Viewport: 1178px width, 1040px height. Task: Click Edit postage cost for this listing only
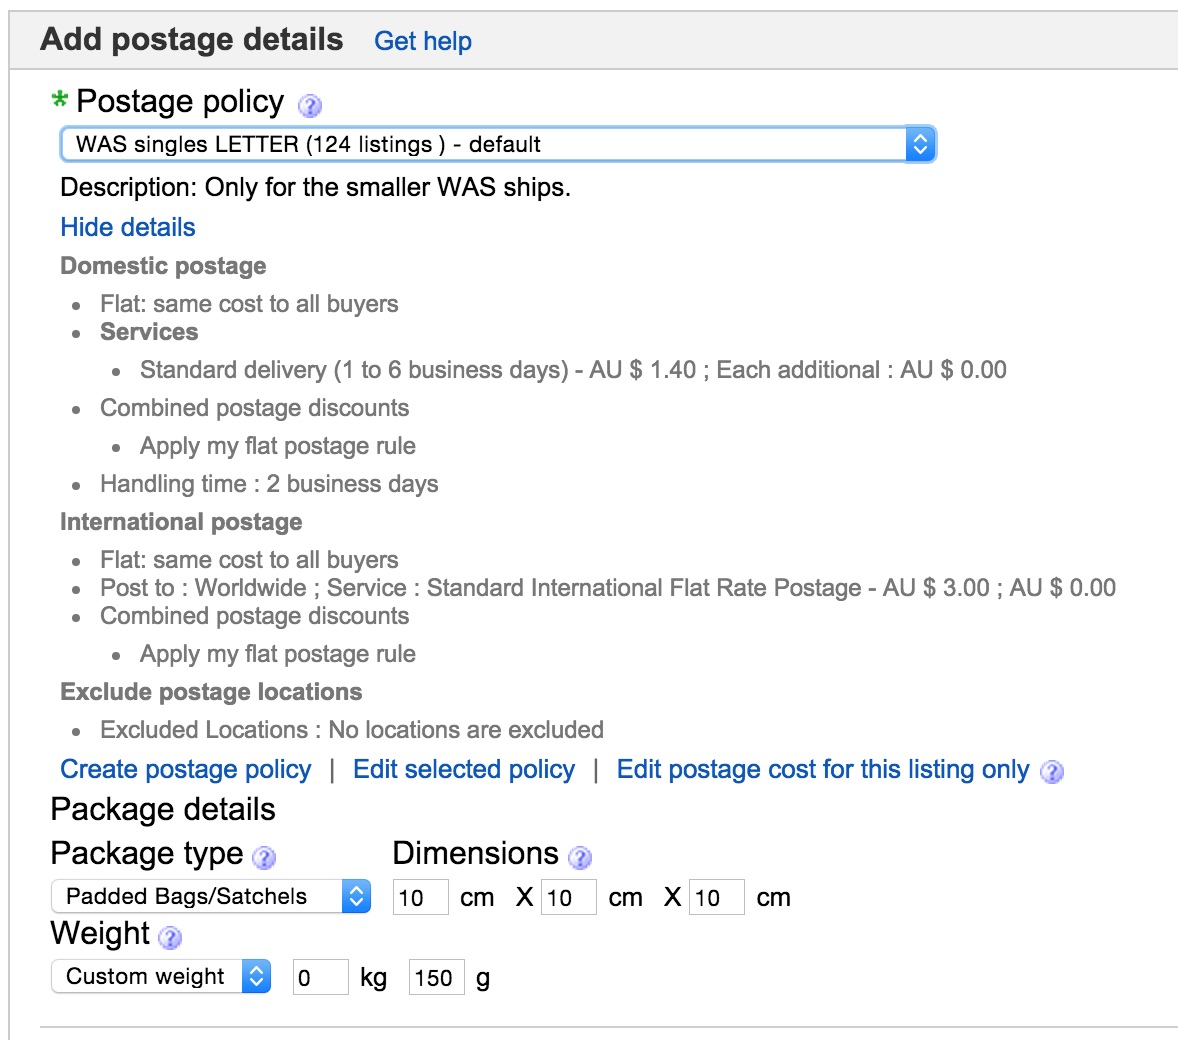(x=820, y=769)
